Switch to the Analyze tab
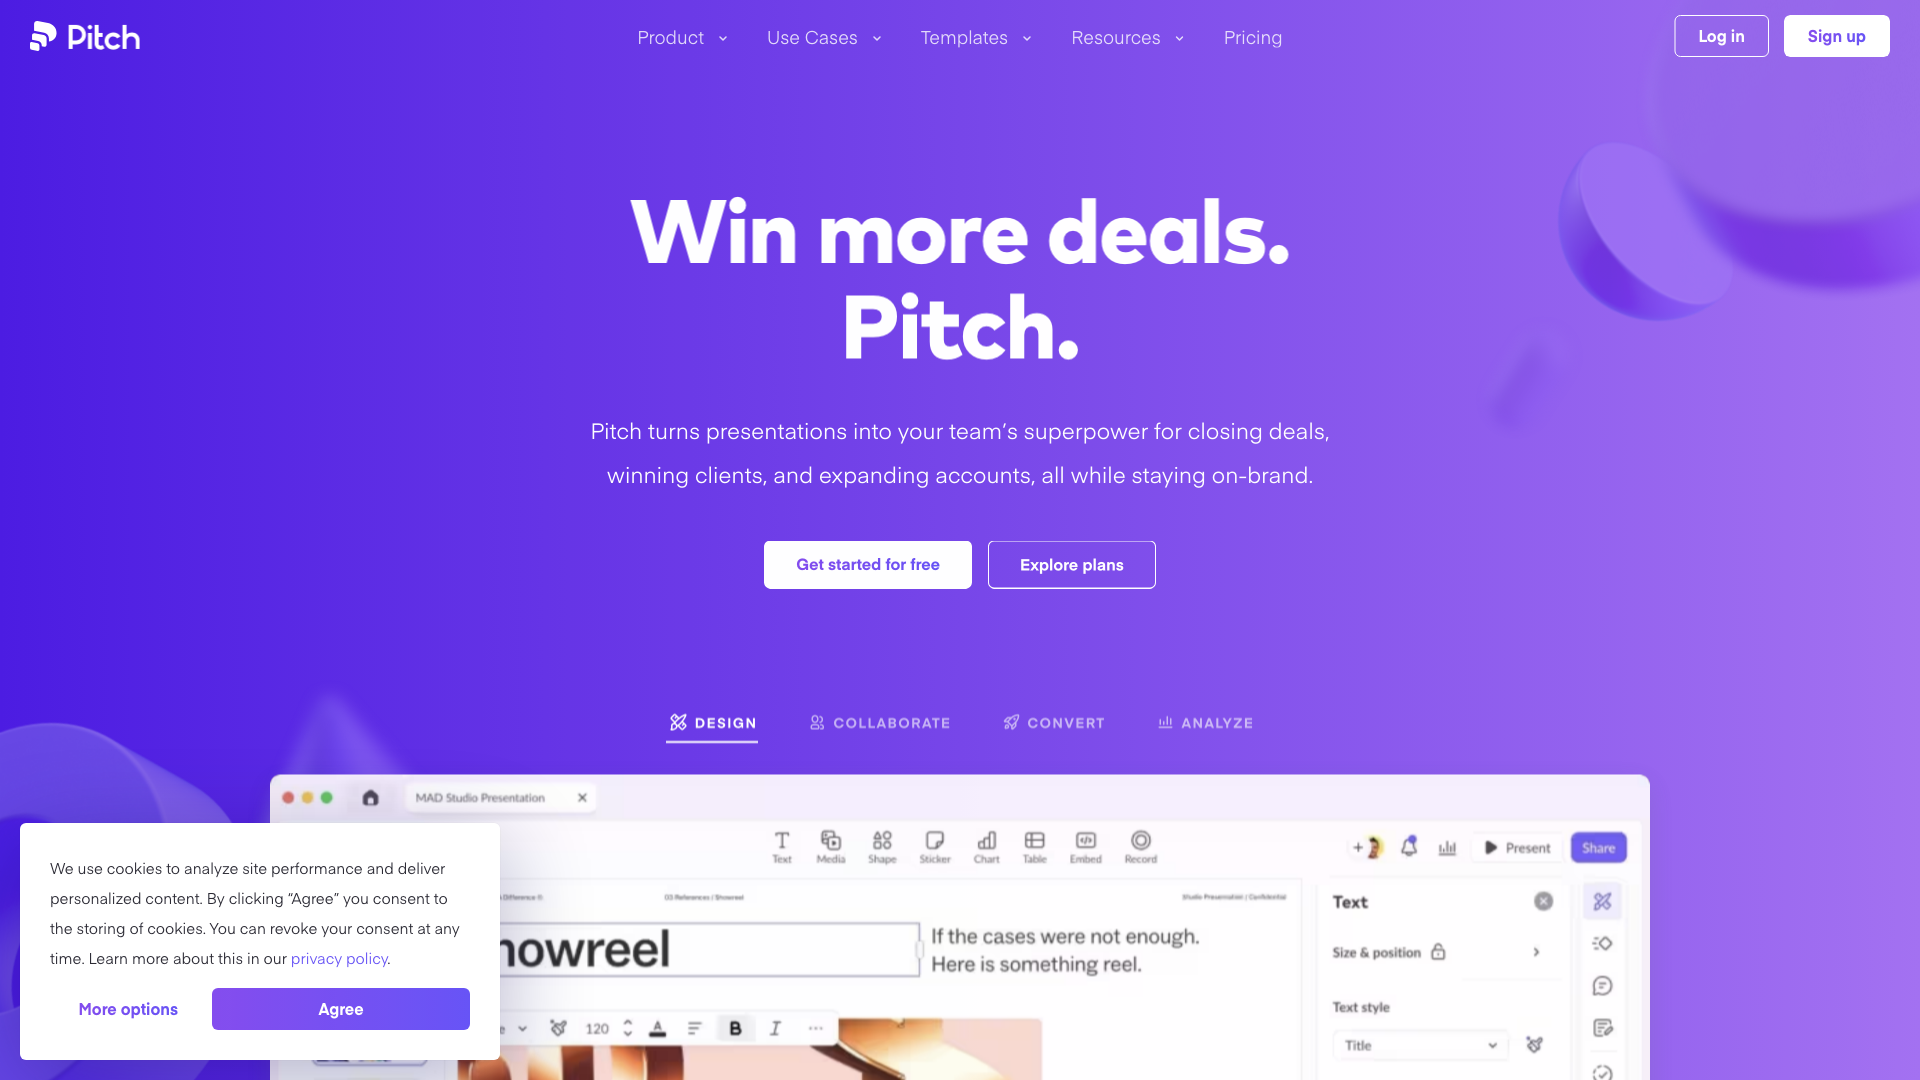The height and width of the screenshot is (1080, 1920). (1205, 723)
